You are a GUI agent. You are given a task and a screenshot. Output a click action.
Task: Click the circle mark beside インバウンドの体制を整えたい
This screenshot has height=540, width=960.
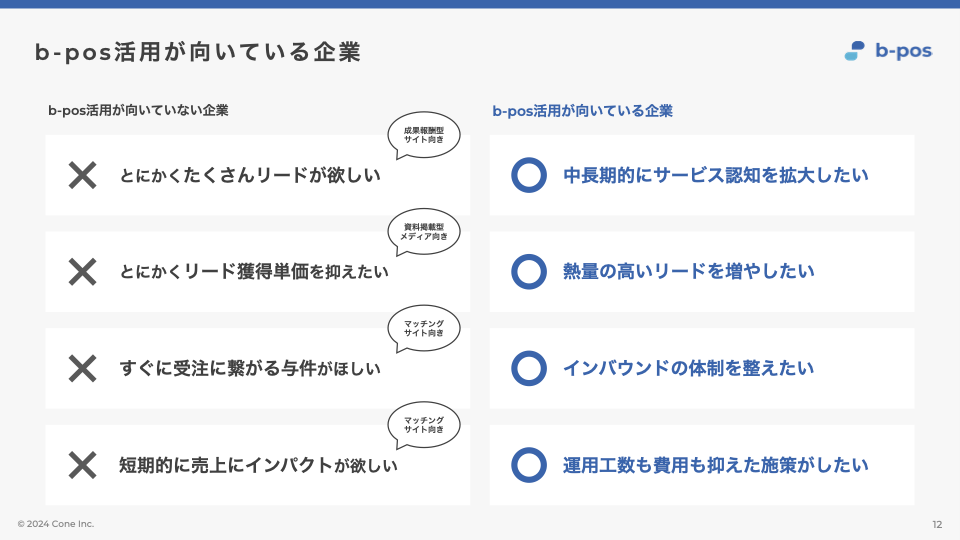[x=528, y=368]
